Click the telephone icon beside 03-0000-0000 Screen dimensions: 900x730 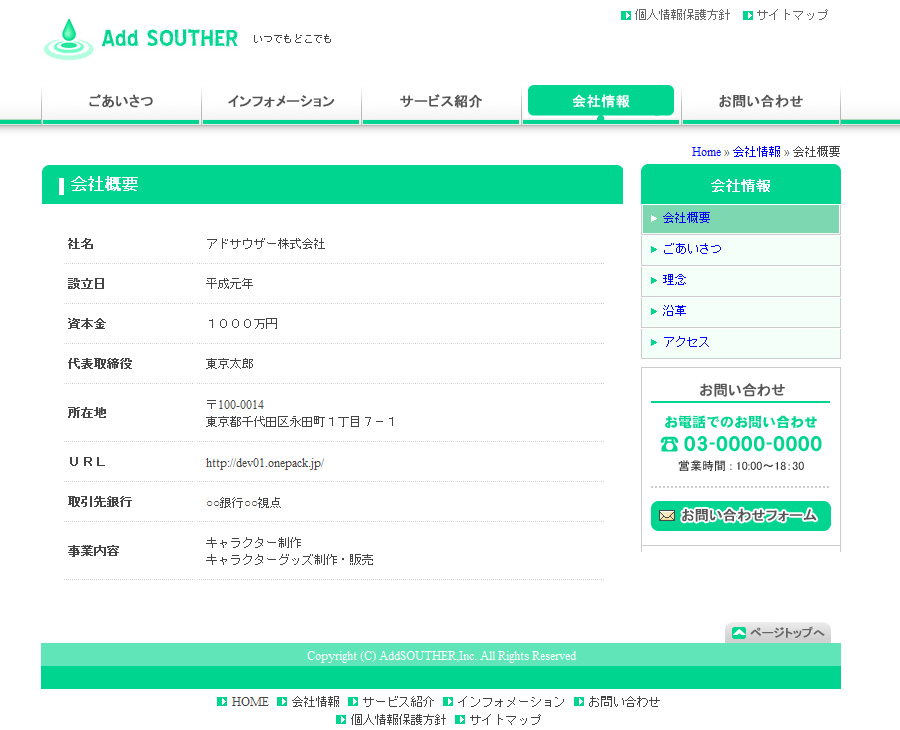pos(669,444)
